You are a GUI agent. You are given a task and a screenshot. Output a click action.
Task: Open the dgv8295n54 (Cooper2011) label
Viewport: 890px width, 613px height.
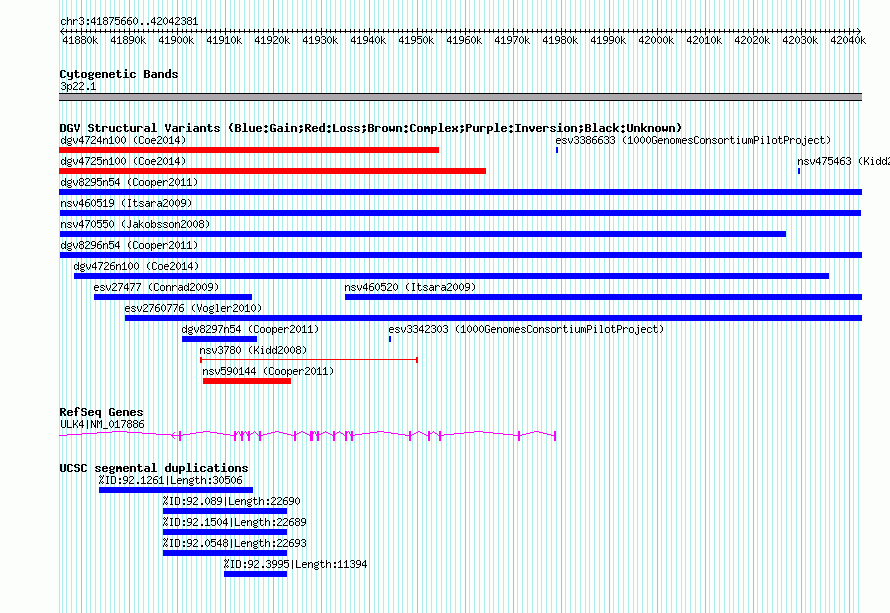point(129,182)
